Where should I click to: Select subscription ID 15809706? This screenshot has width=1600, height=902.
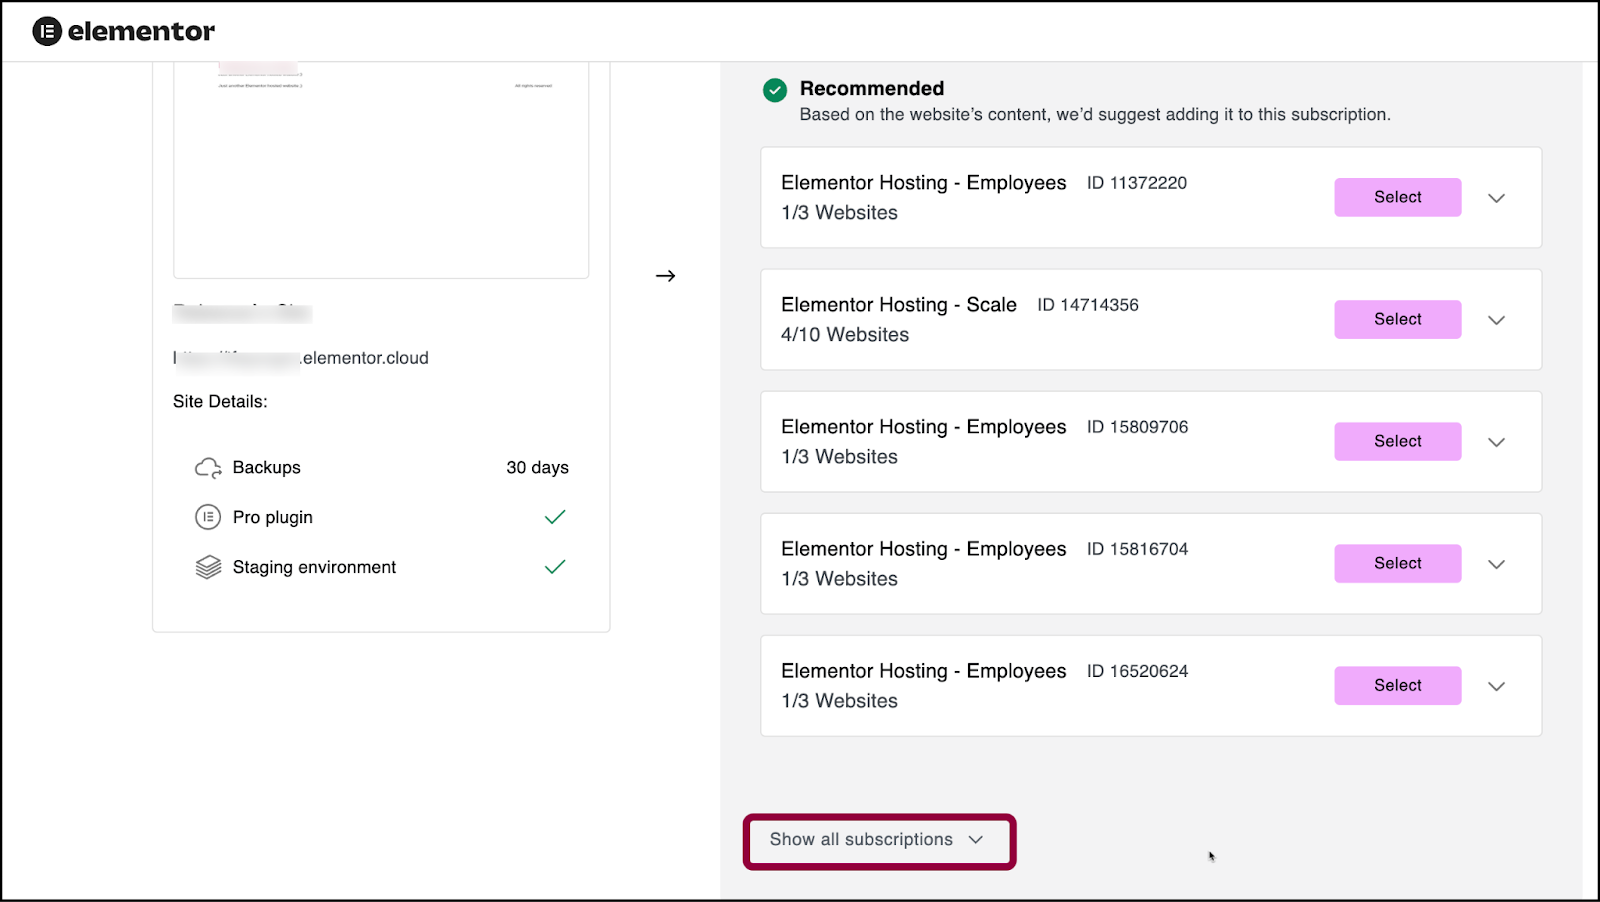1397,441
